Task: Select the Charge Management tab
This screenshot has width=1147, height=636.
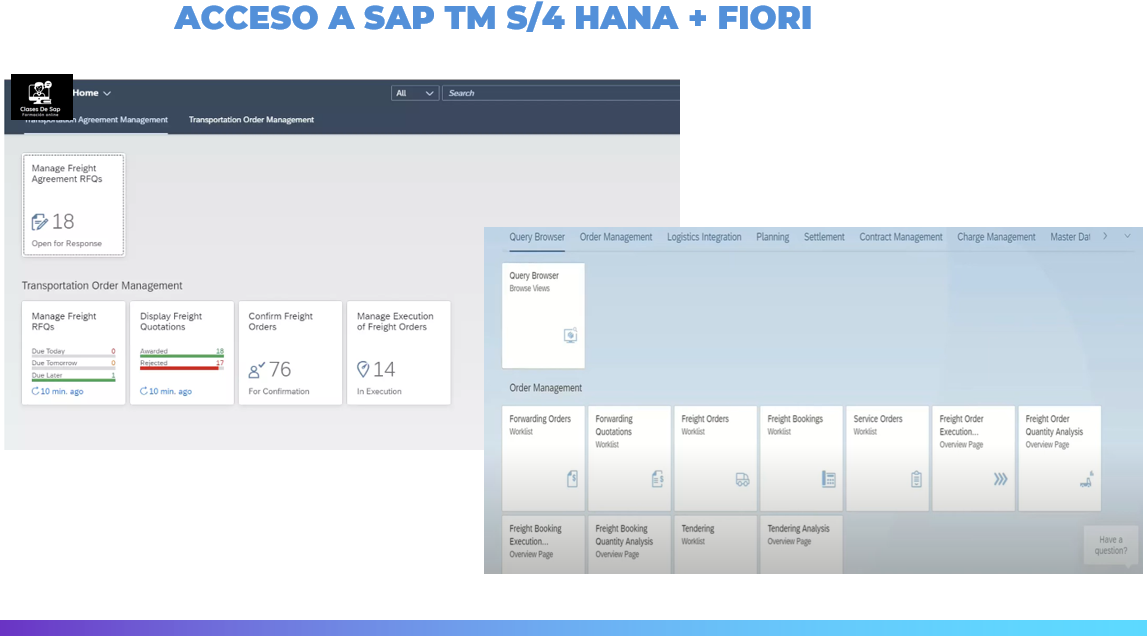Action: click(x=996, y=237)
